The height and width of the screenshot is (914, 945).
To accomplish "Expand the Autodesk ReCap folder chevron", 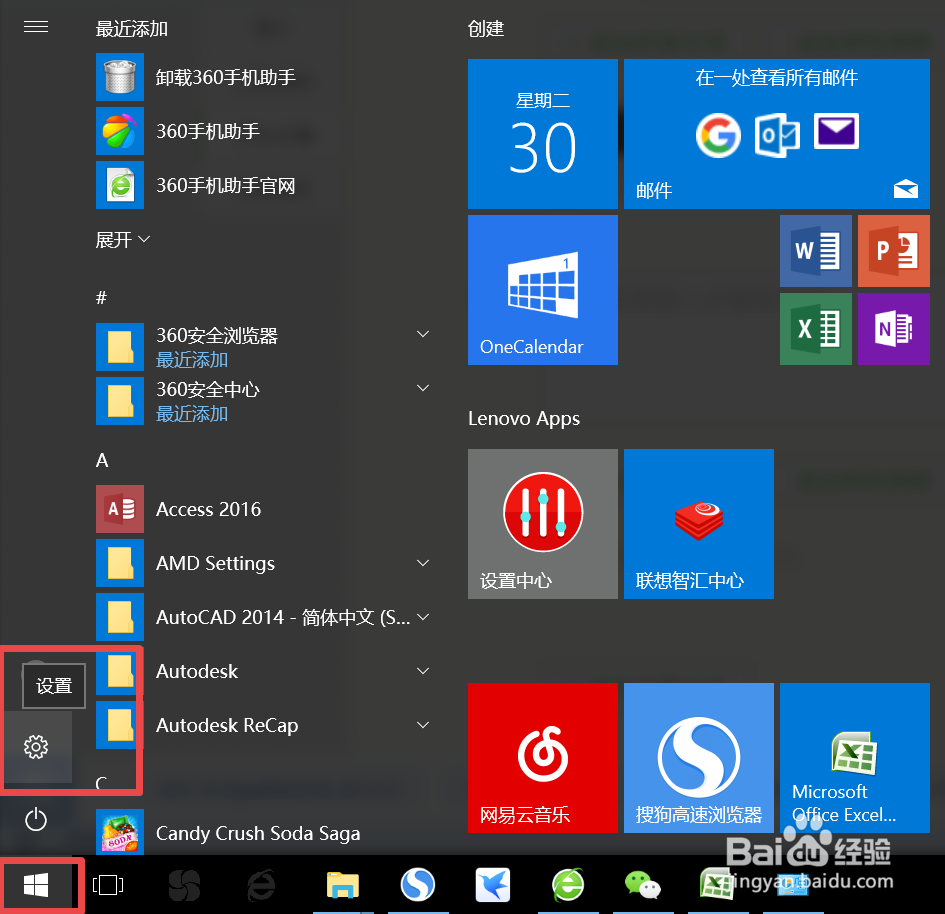I will point(423,725).
